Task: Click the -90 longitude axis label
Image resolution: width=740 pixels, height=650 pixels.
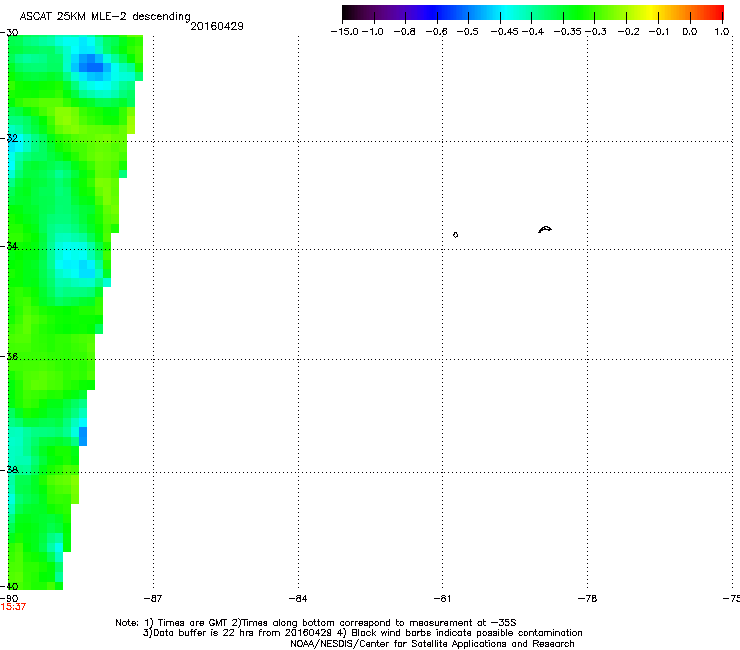Action: pyautogui.click(x=9, y=599)
